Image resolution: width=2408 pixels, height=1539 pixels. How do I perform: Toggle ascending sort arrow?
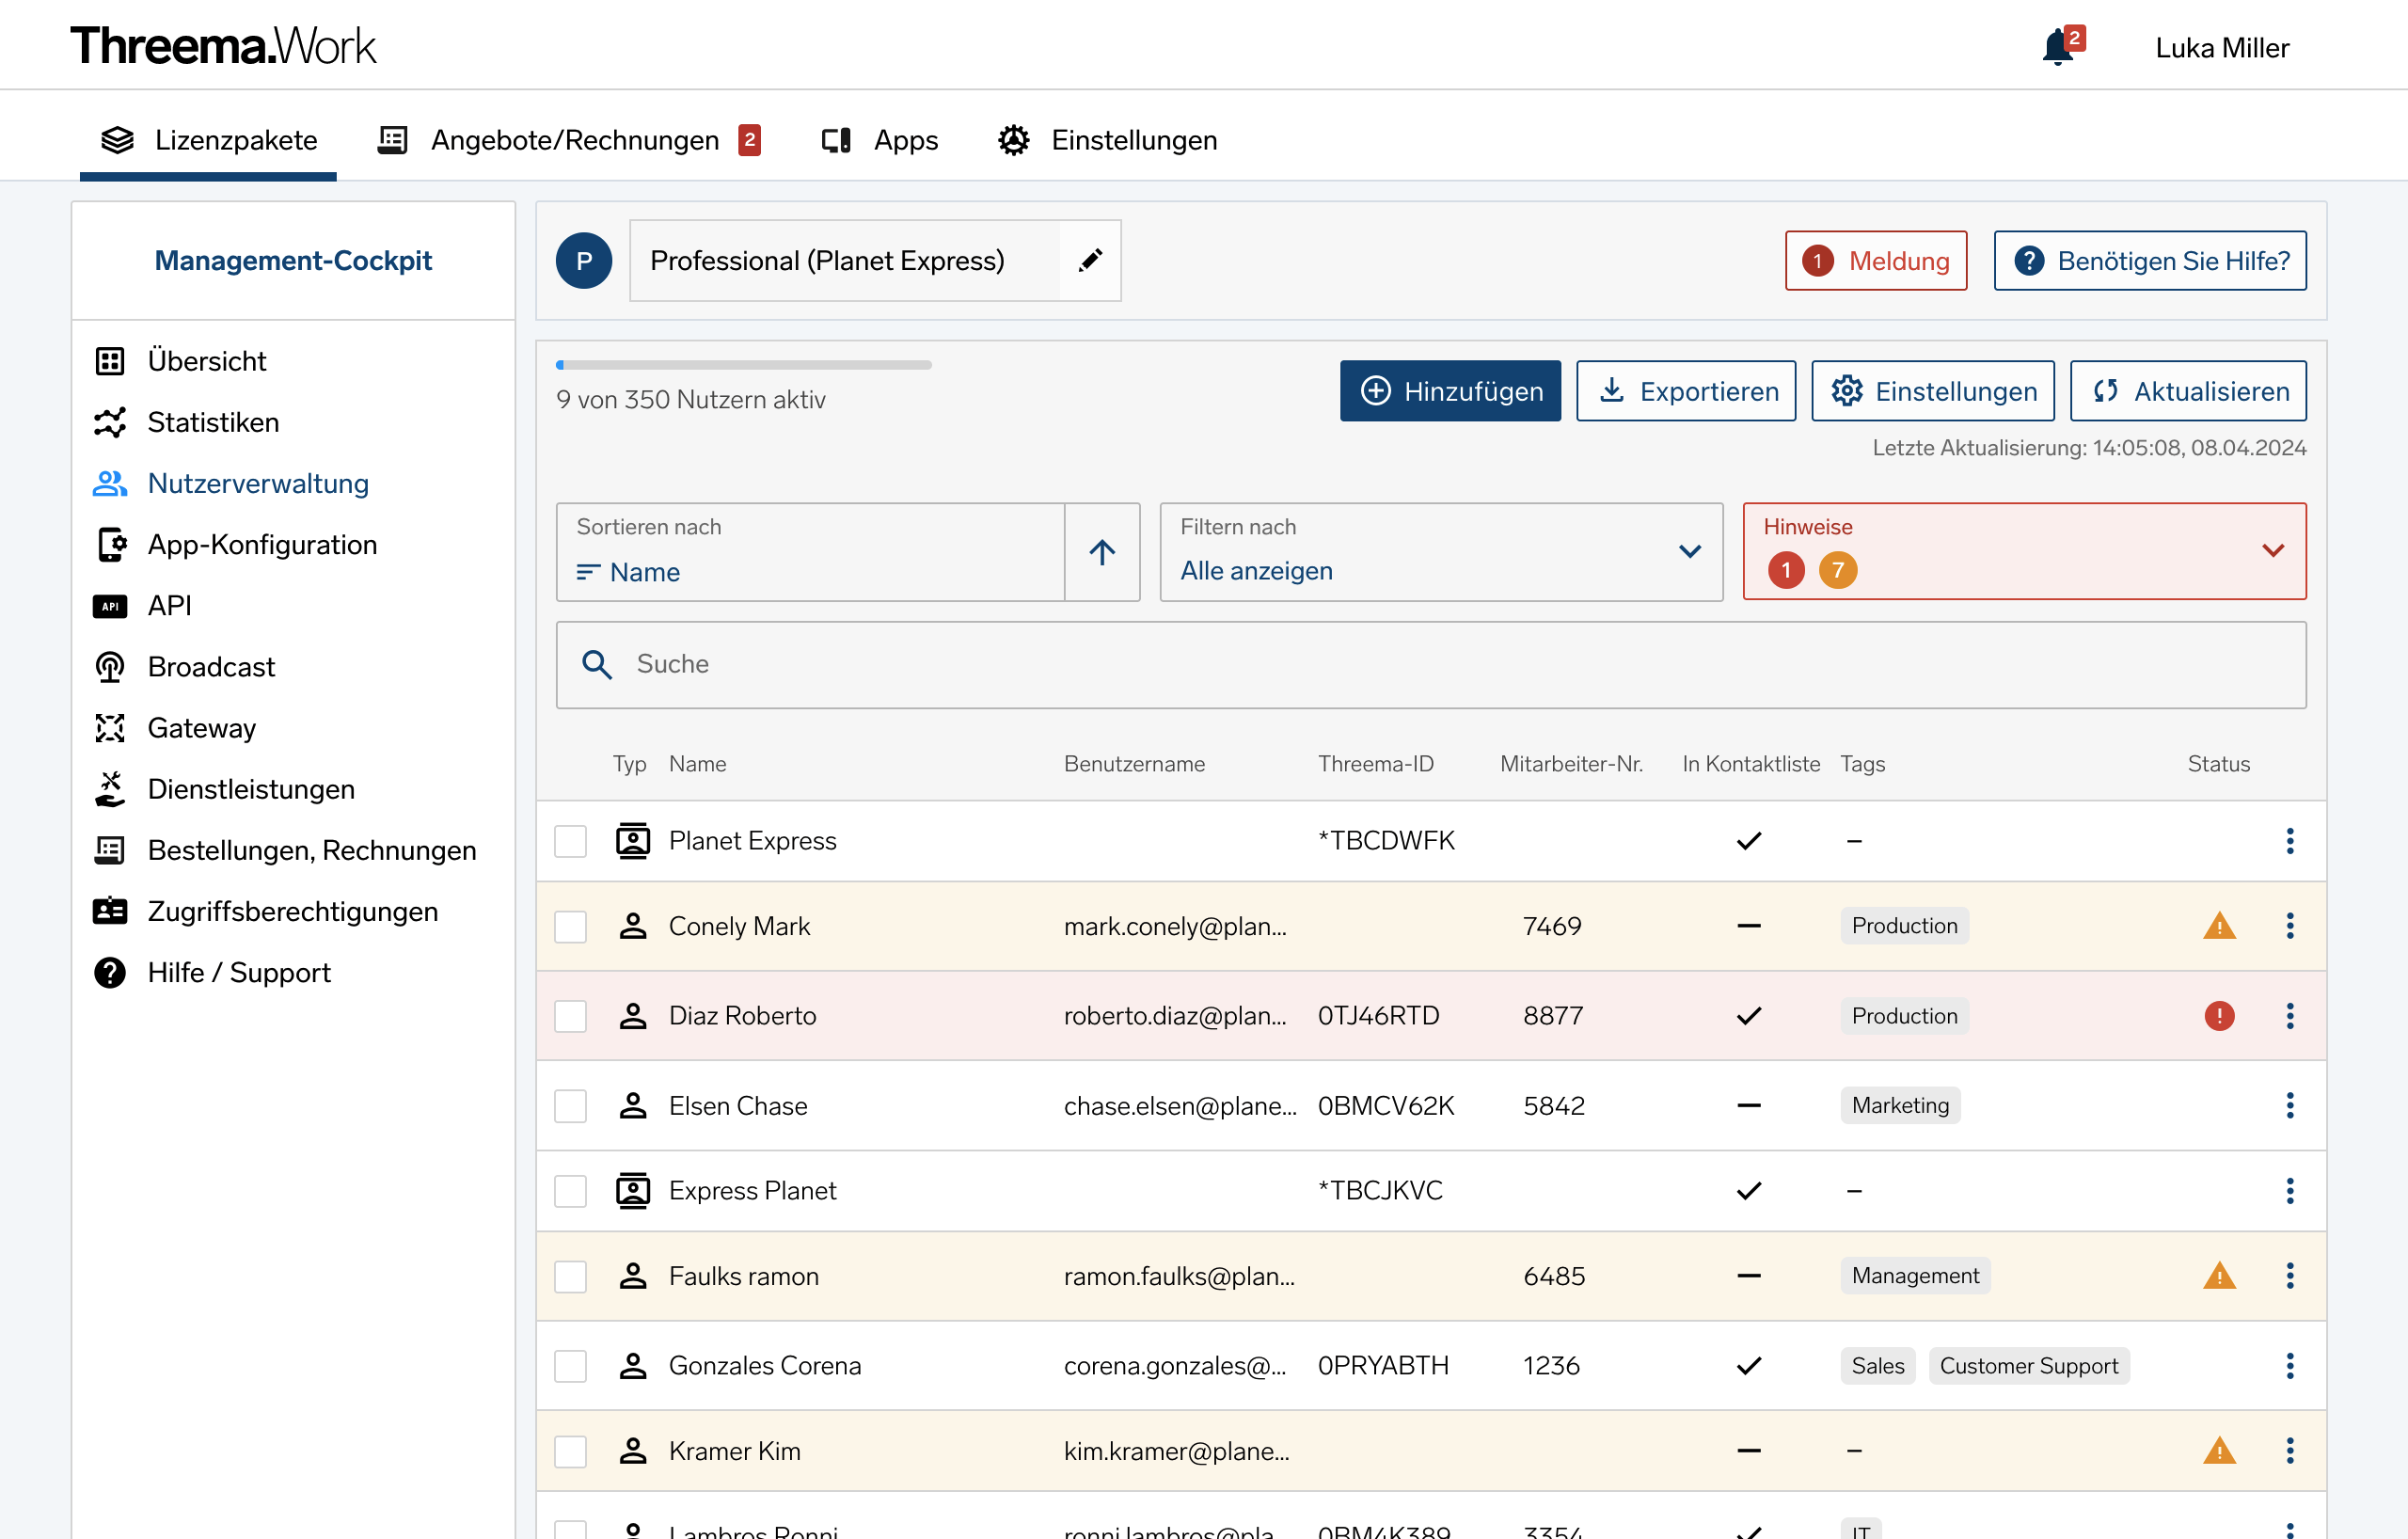[x=1102, y=552]
